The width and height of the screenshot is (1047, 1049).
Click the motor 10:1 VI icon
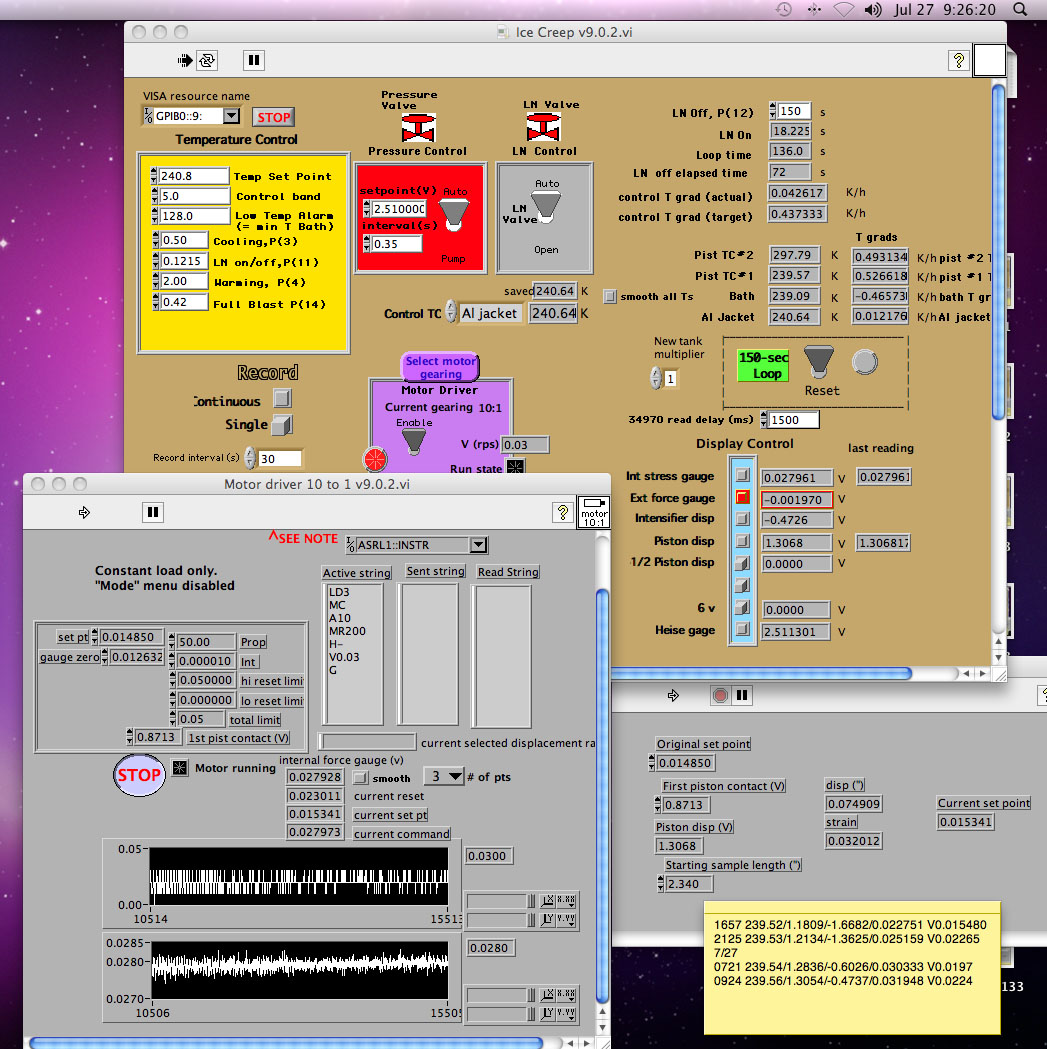point(592,511)
